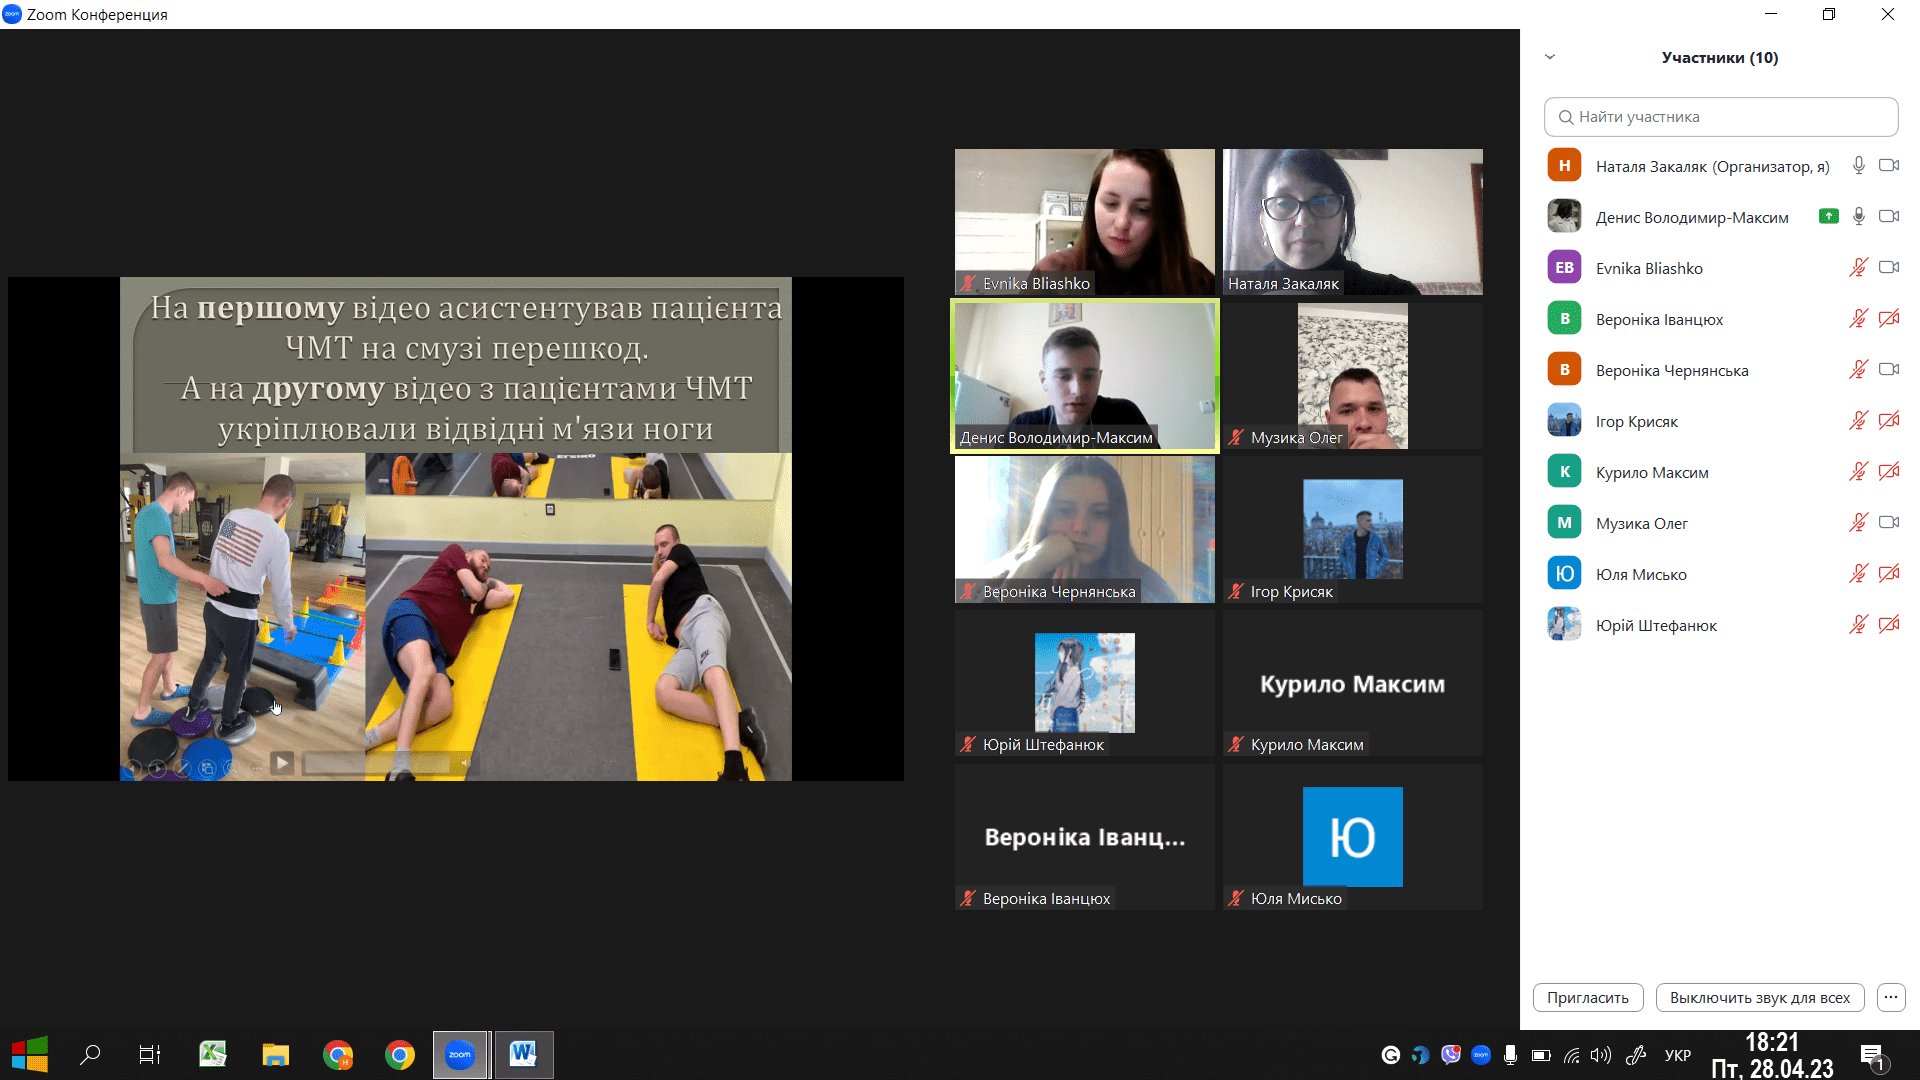Viewport: 1920px width, 1080px height.
Task: Open the more options ellipsis button
Action: coord(1890,997)
